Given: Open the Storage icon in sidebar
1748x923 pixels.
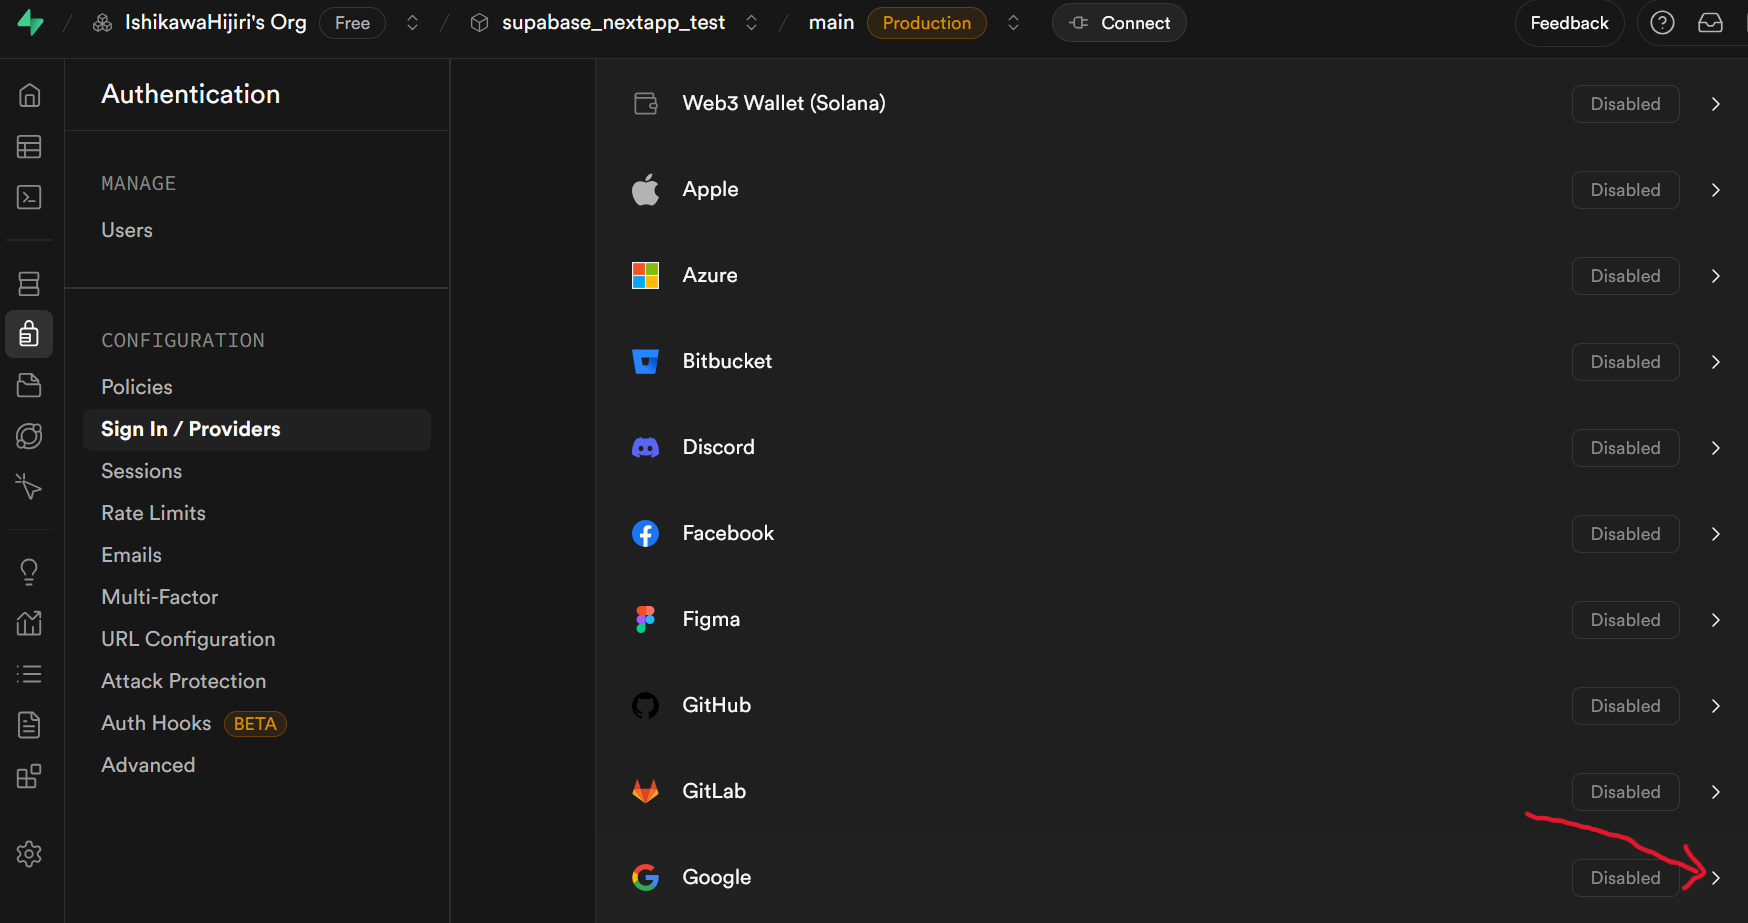Looking at the screenshot, I should [29, 385].
